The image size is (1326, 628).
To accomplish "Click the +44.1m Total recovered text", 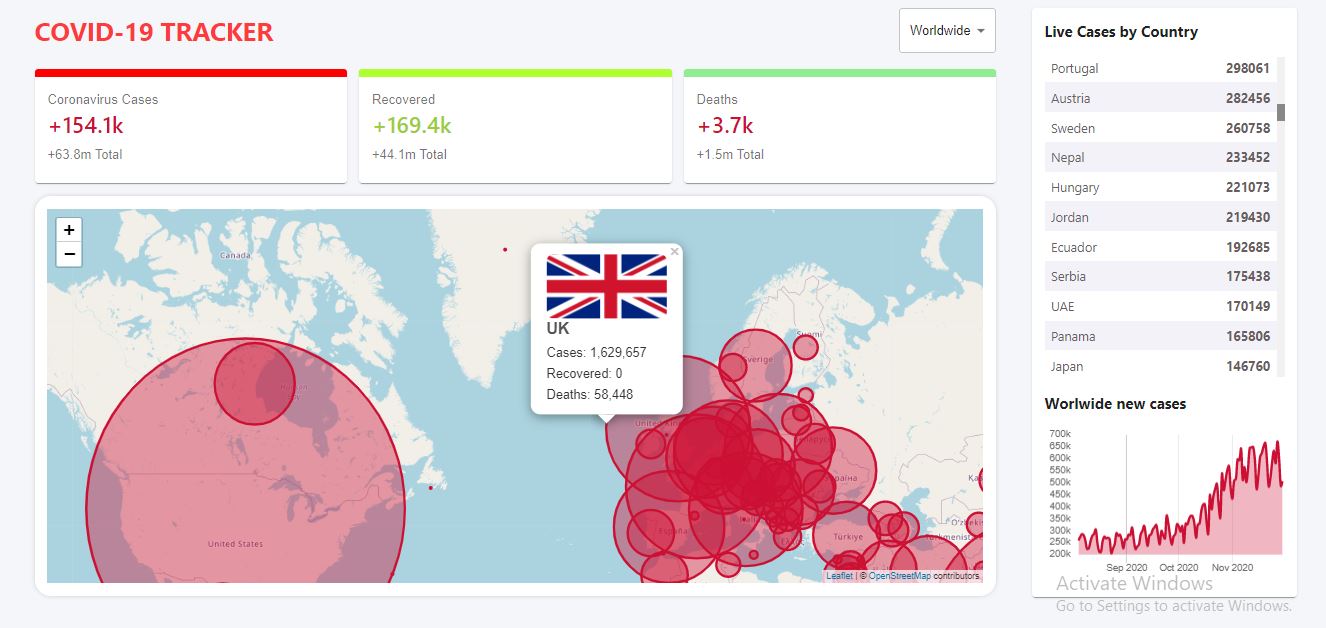I will click(x=409, y=154).
